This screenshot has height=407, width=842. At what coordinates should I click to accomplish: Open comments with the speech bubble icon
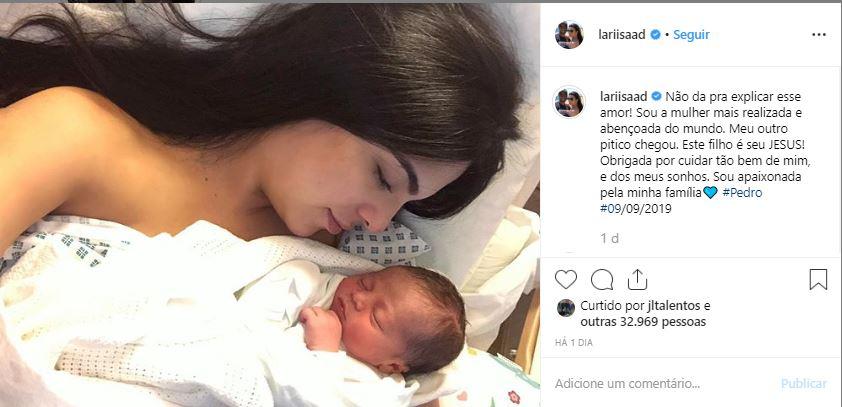click(x=602, y=280)
